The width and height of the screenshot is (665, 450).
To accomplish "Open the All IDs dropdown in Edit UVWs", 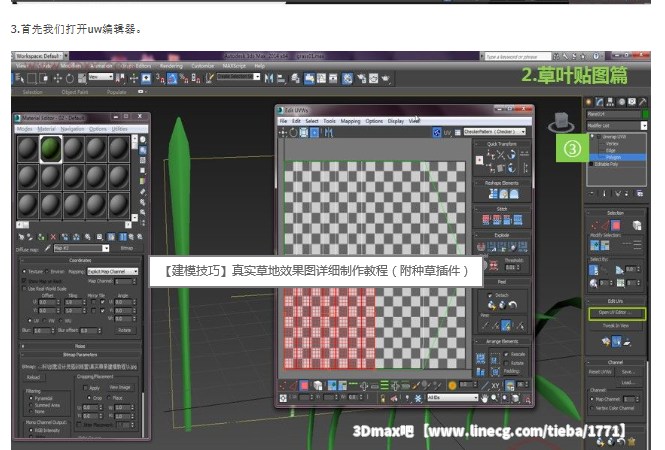I will [452, 398].
